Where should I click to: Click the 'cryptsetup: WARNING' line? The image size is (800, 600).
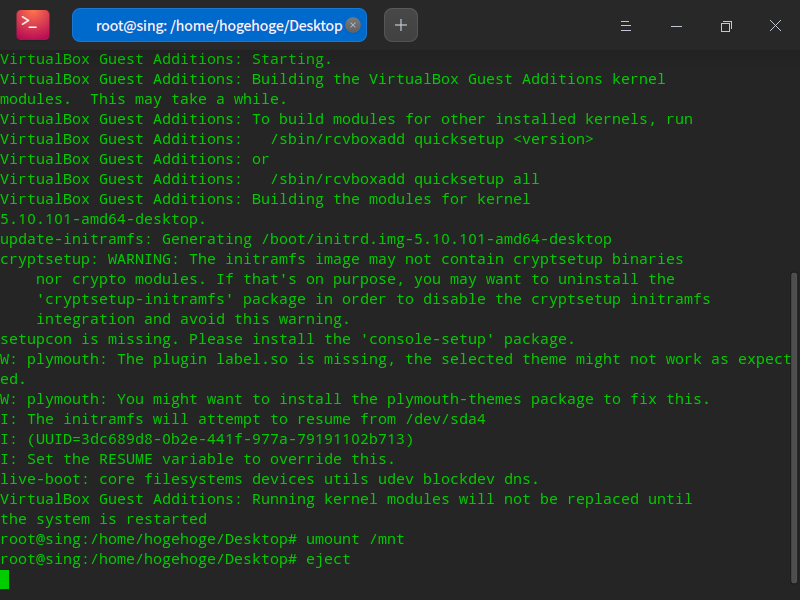tap(341, 259)
